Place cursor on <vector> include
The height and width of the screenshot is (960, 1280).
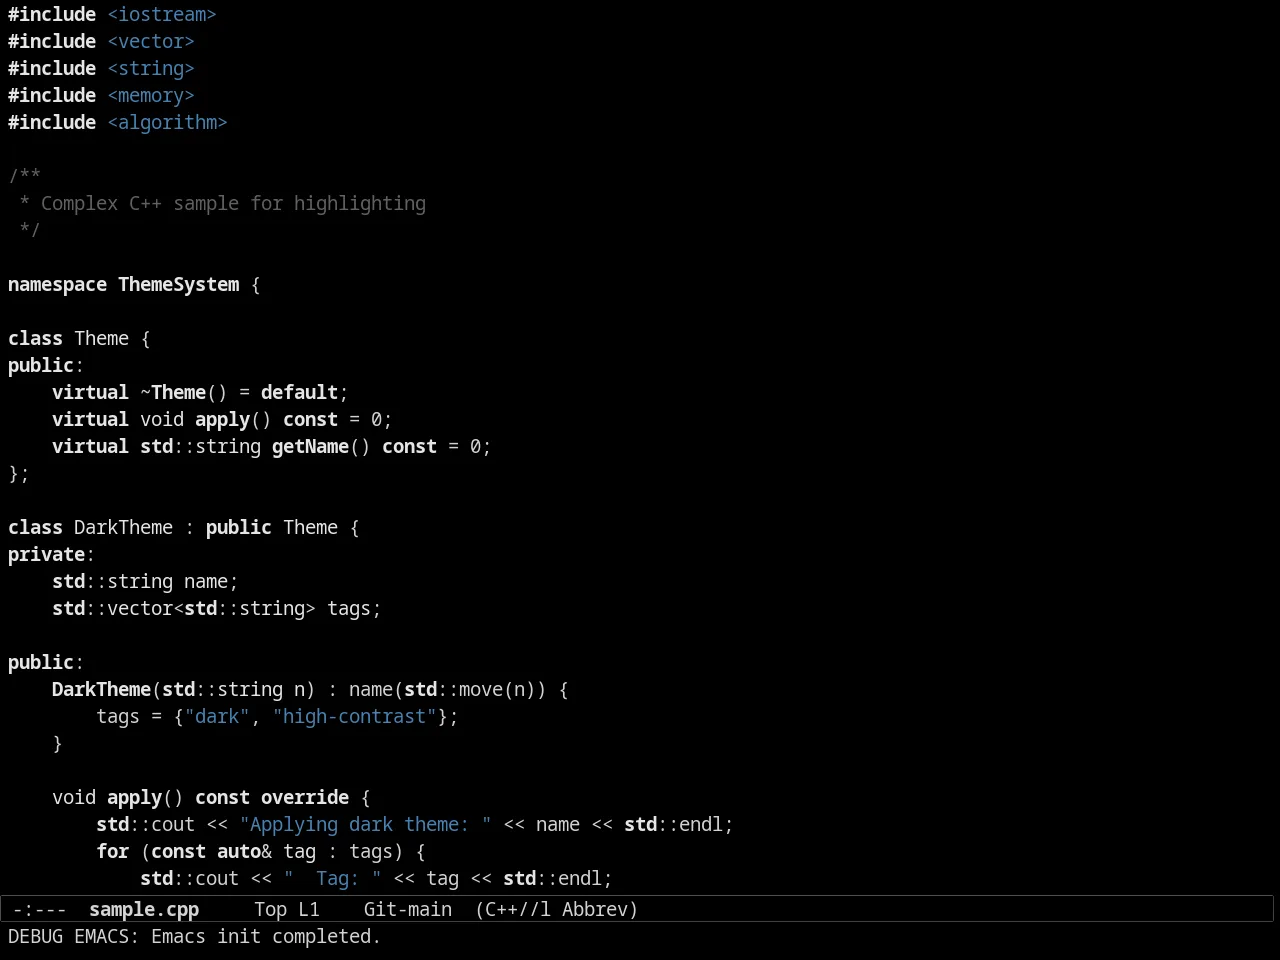(151, 41)
